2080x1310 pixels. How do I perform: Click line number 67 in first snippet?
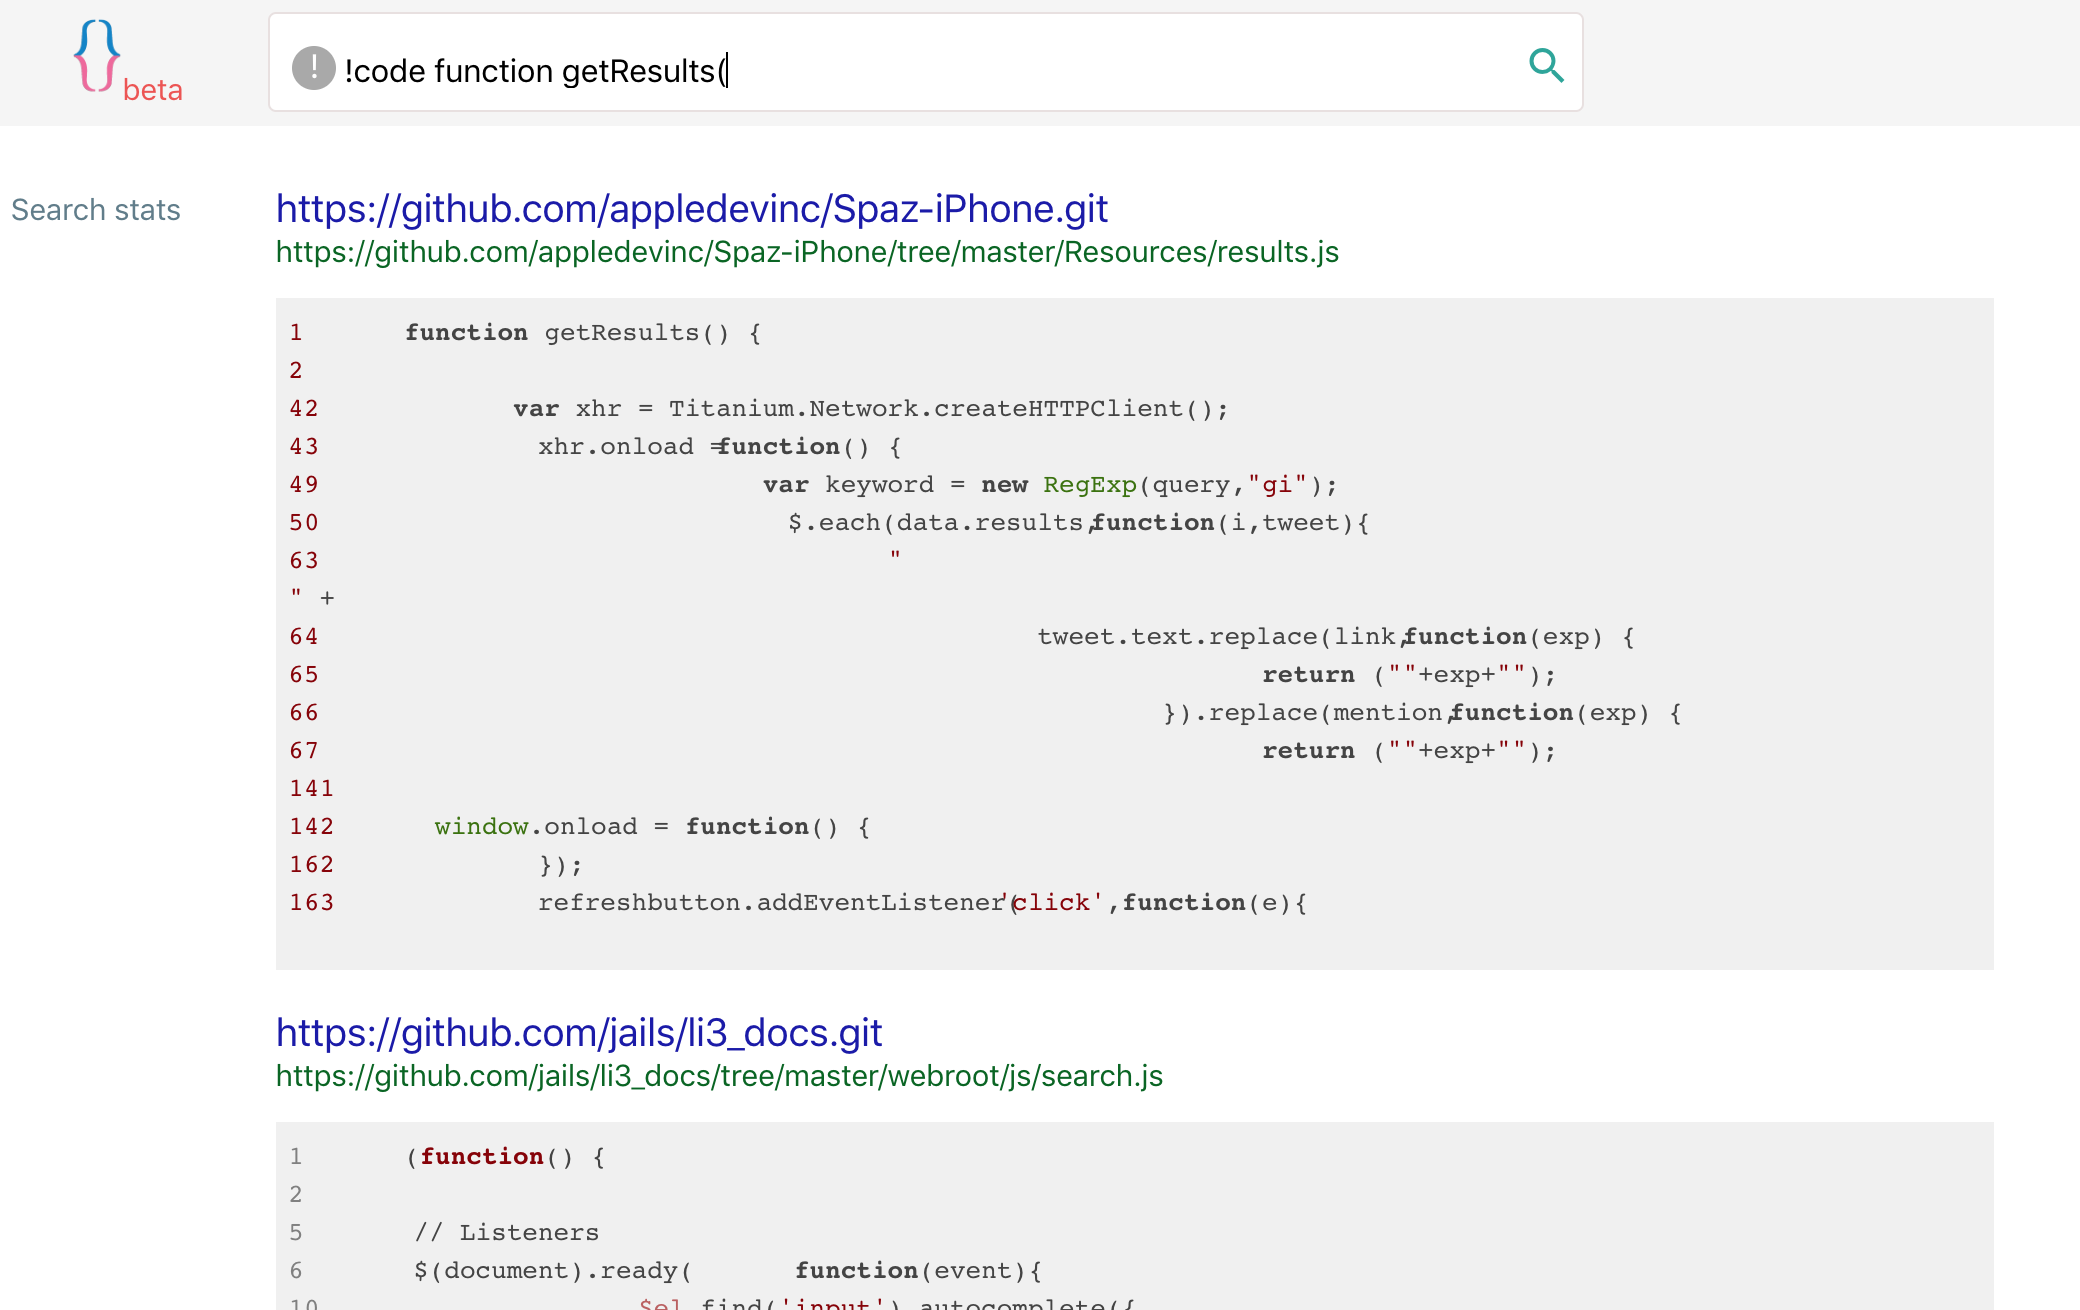click(x=304, y=751)
